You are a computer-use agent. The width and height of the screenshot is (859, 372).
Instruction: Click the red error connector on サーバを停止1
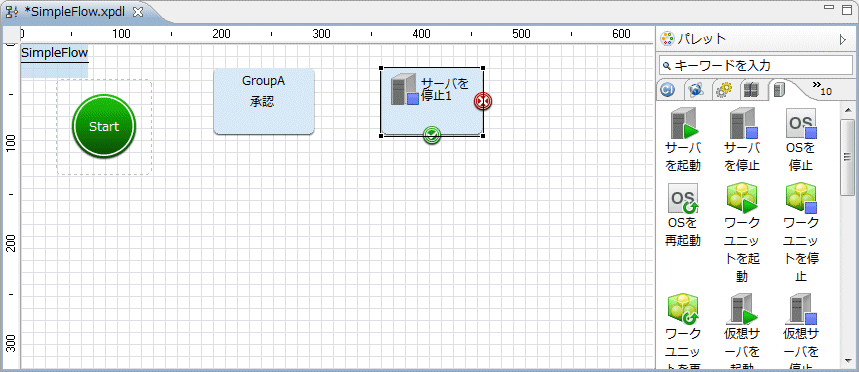point(483,101)
